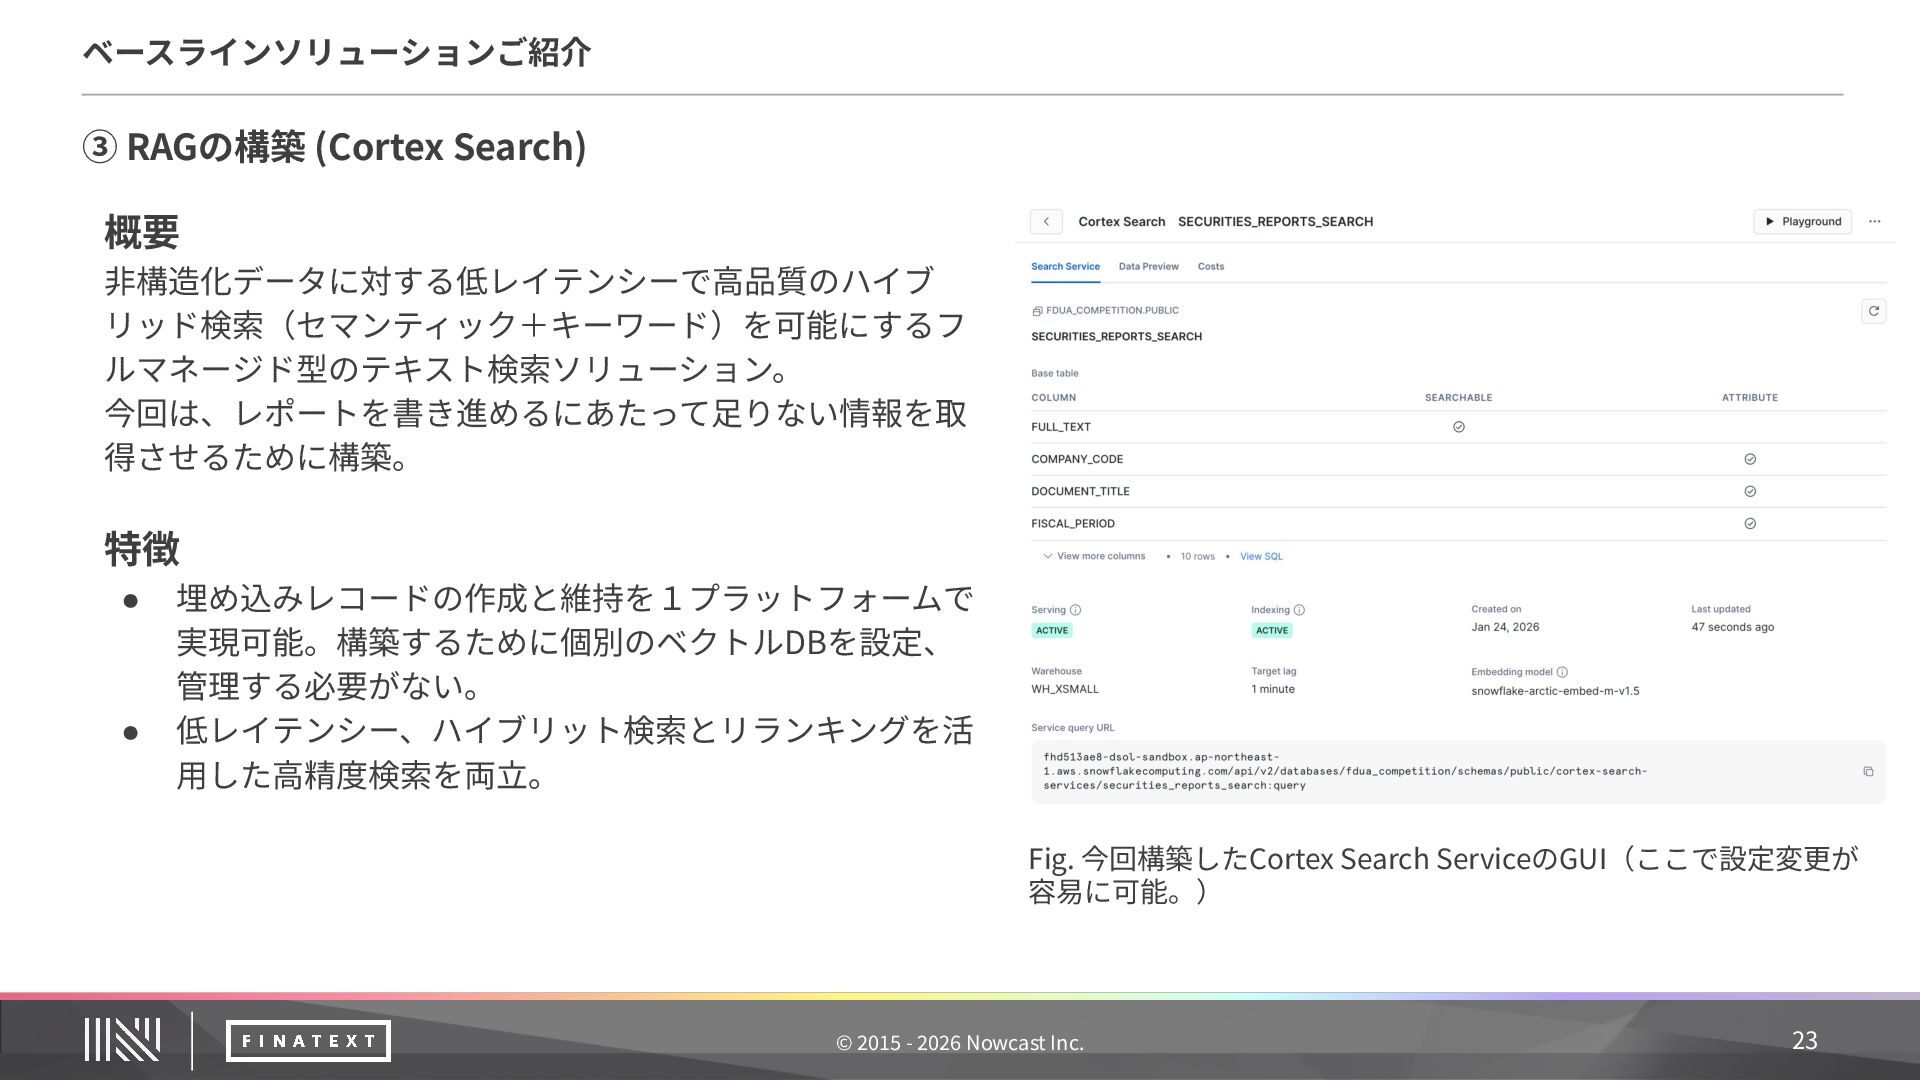Image resolution: width=1920 pixels, height=1080 pixels.
Task: Click the FISCAL_PERIOD attribute checkmark
Action: click(1750, 523)
